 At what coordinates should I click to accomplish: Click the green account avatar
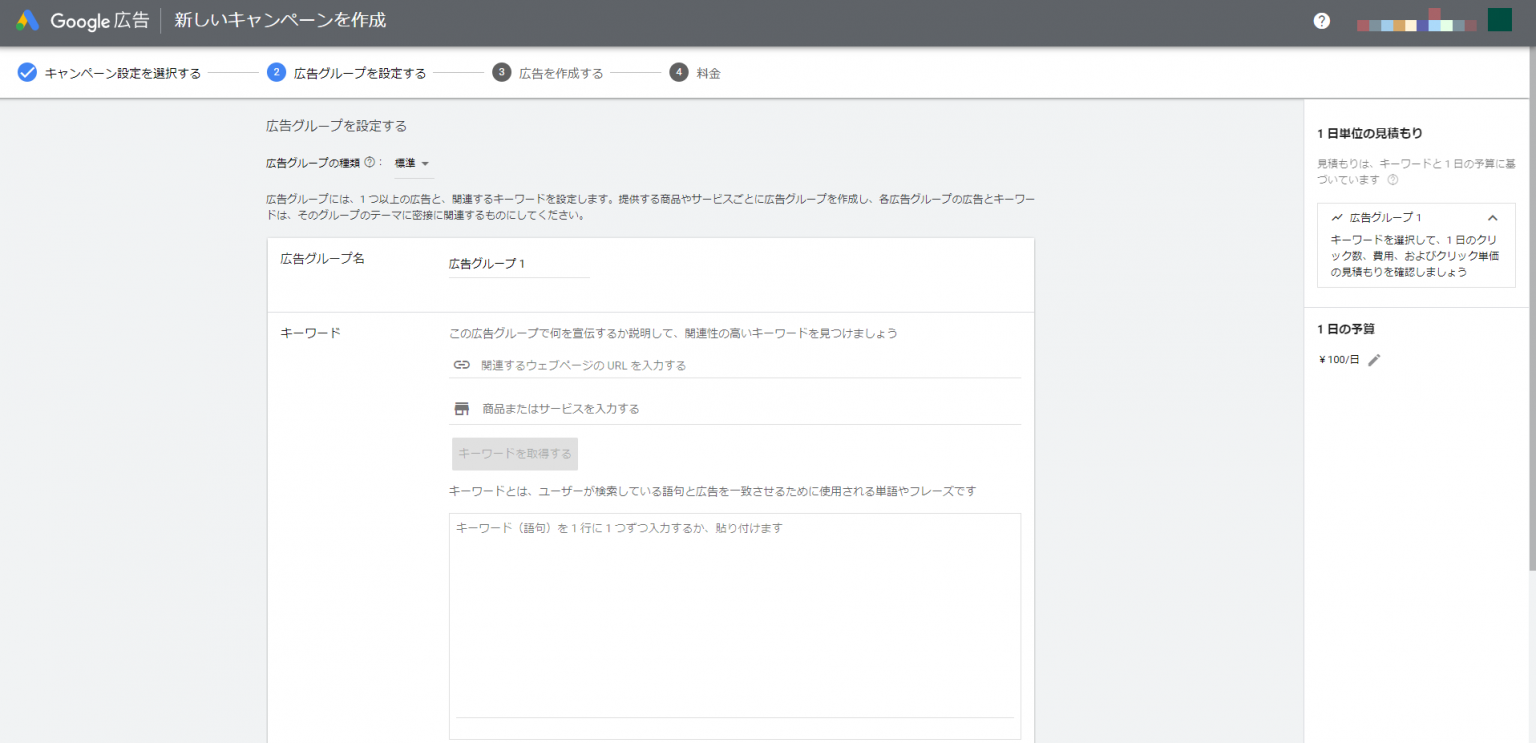coord(1499,20)
